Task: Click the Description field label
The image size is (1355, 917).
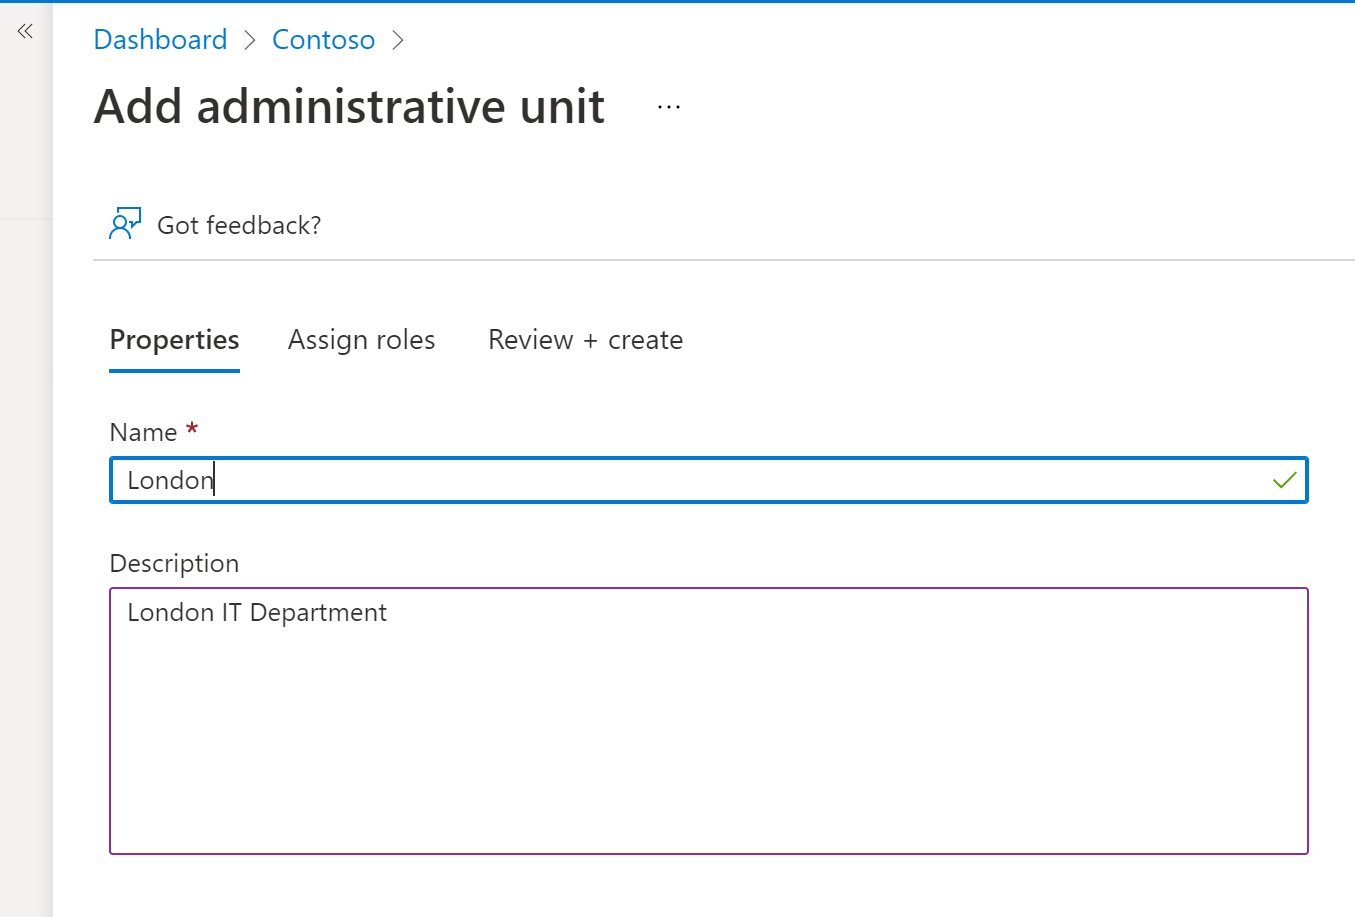Action: point(174,563)
